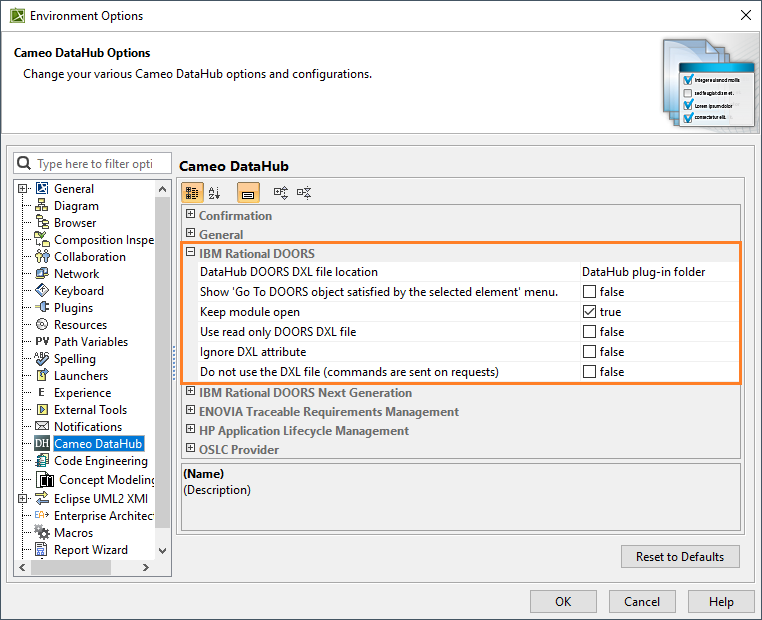Tick the Ignore DXL attribute checkbox
This screenshot has width=762, height=620.
[x=590, y=352]
